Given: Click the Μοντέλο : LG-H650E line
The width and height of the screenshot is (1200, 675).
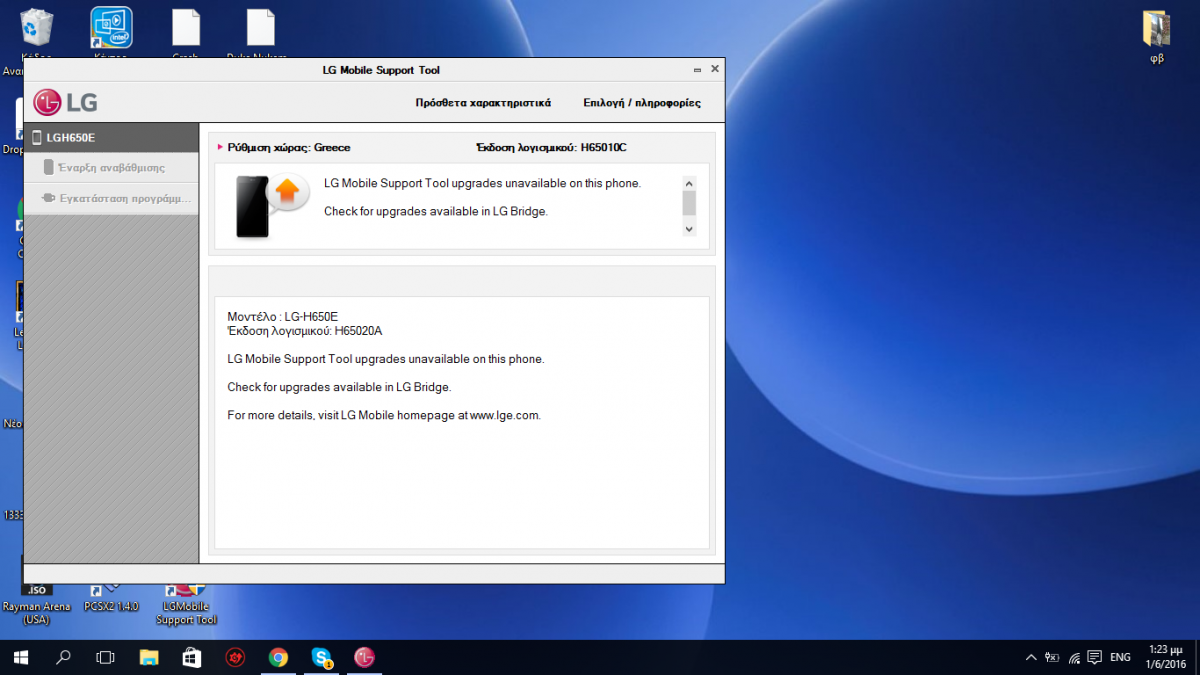Looking at the screenshot, I should click(283, 316).
